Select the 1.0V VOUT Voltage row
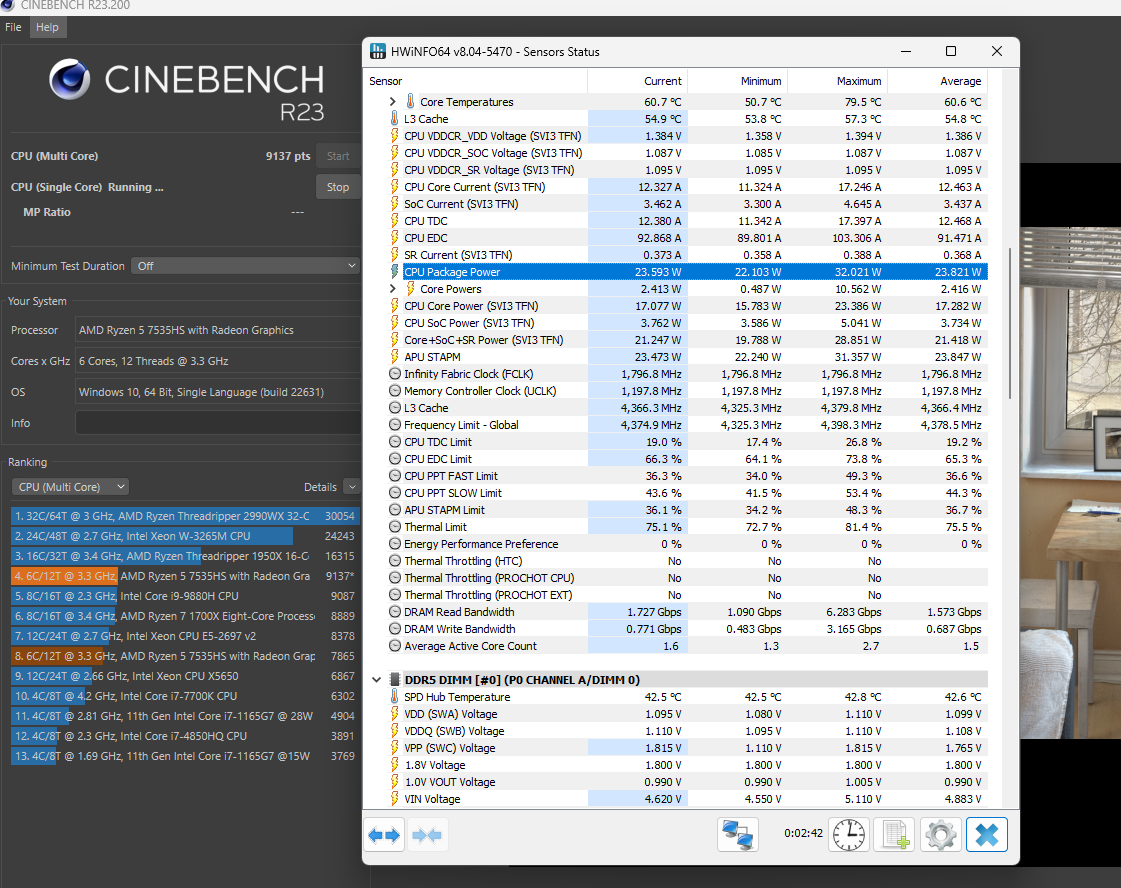 click(687, 782)
